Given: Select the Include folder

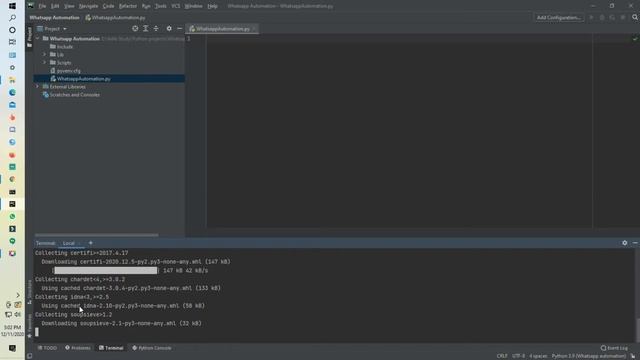Looking at the screenshot, I should point(62,47).
